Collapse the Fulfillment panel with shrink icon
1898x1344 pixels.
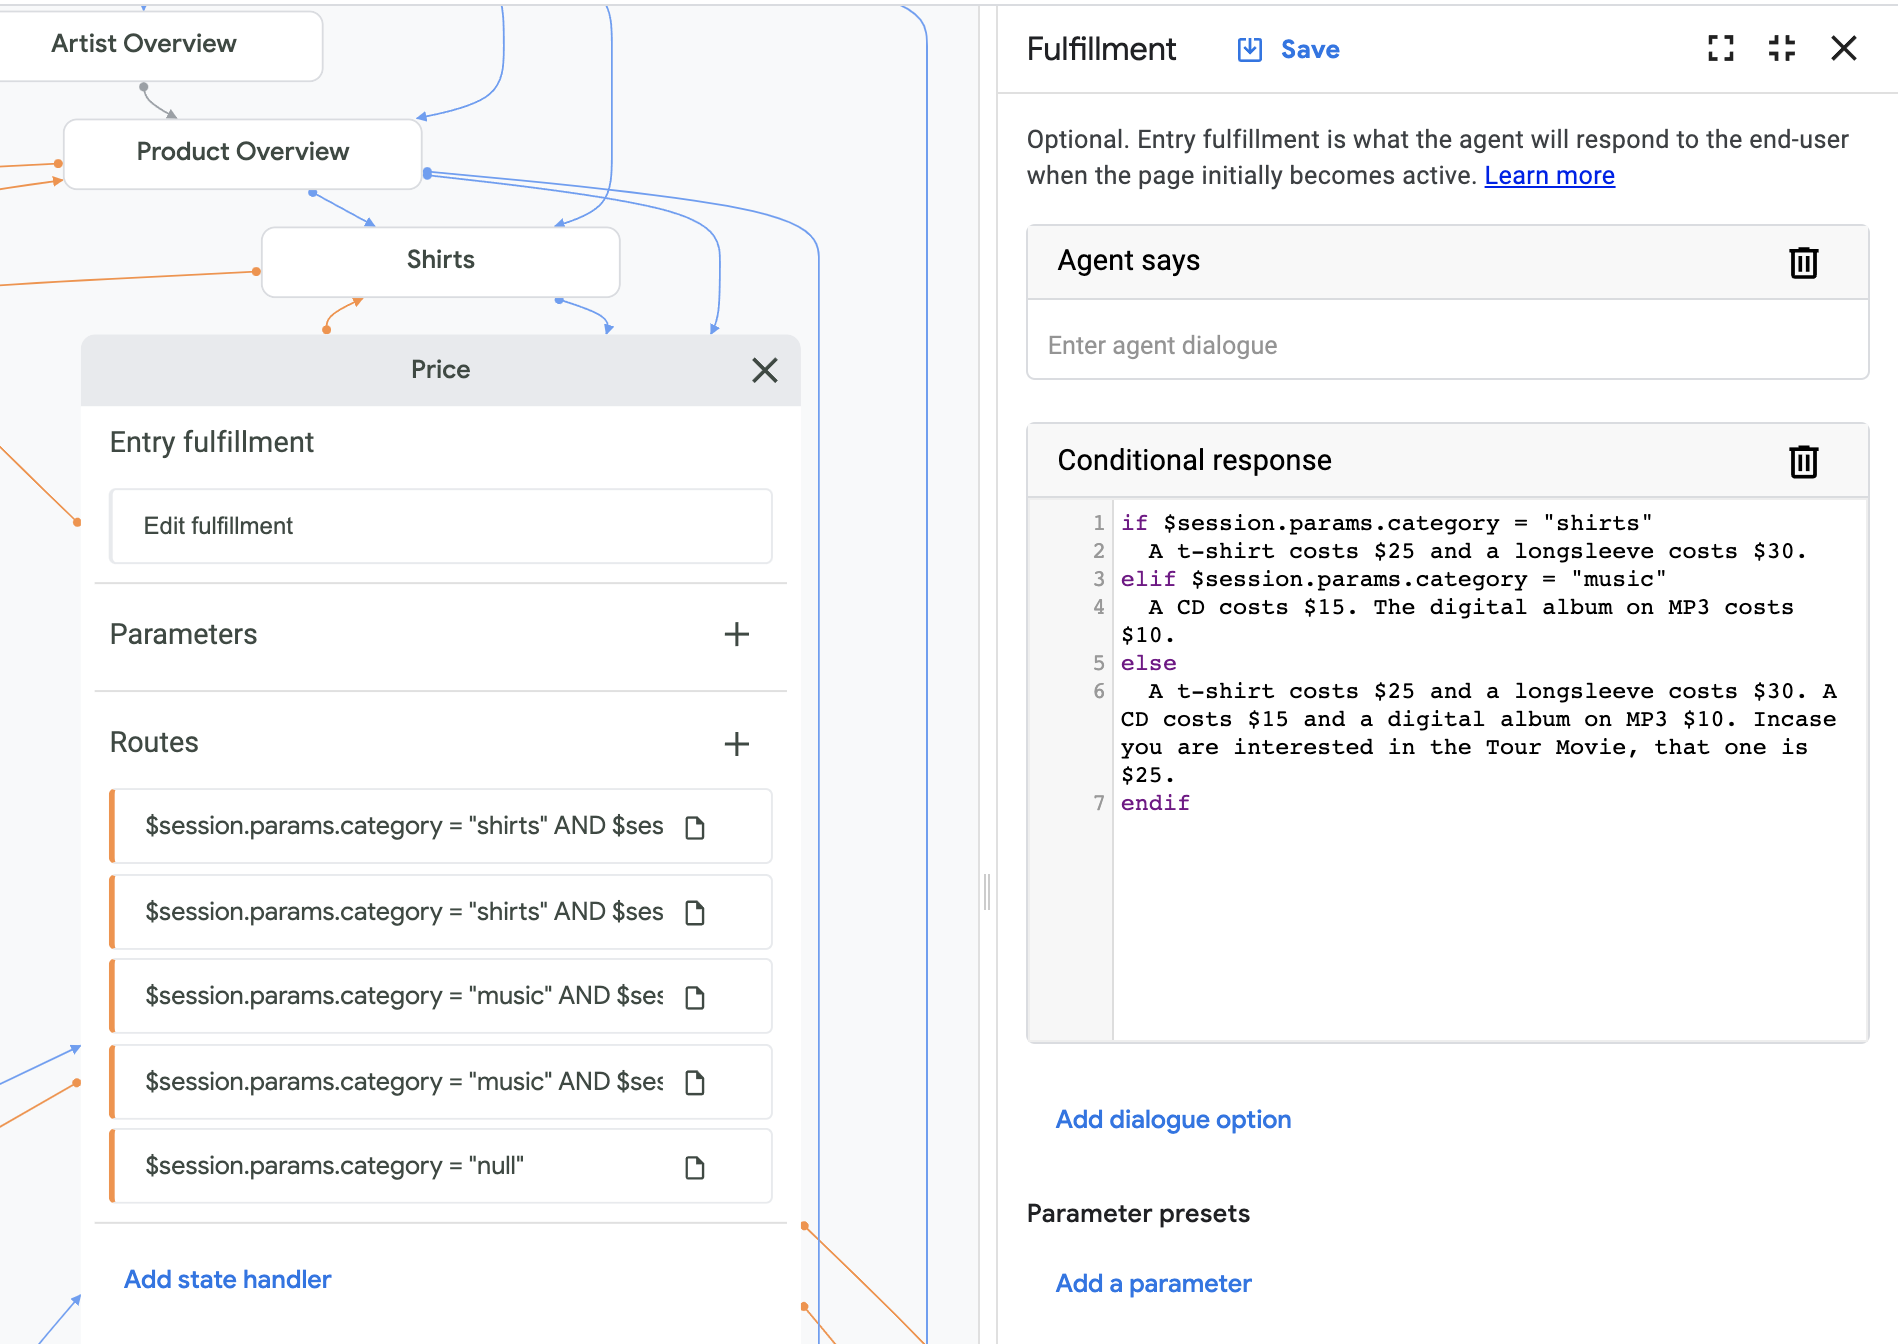click(1781, 48)
